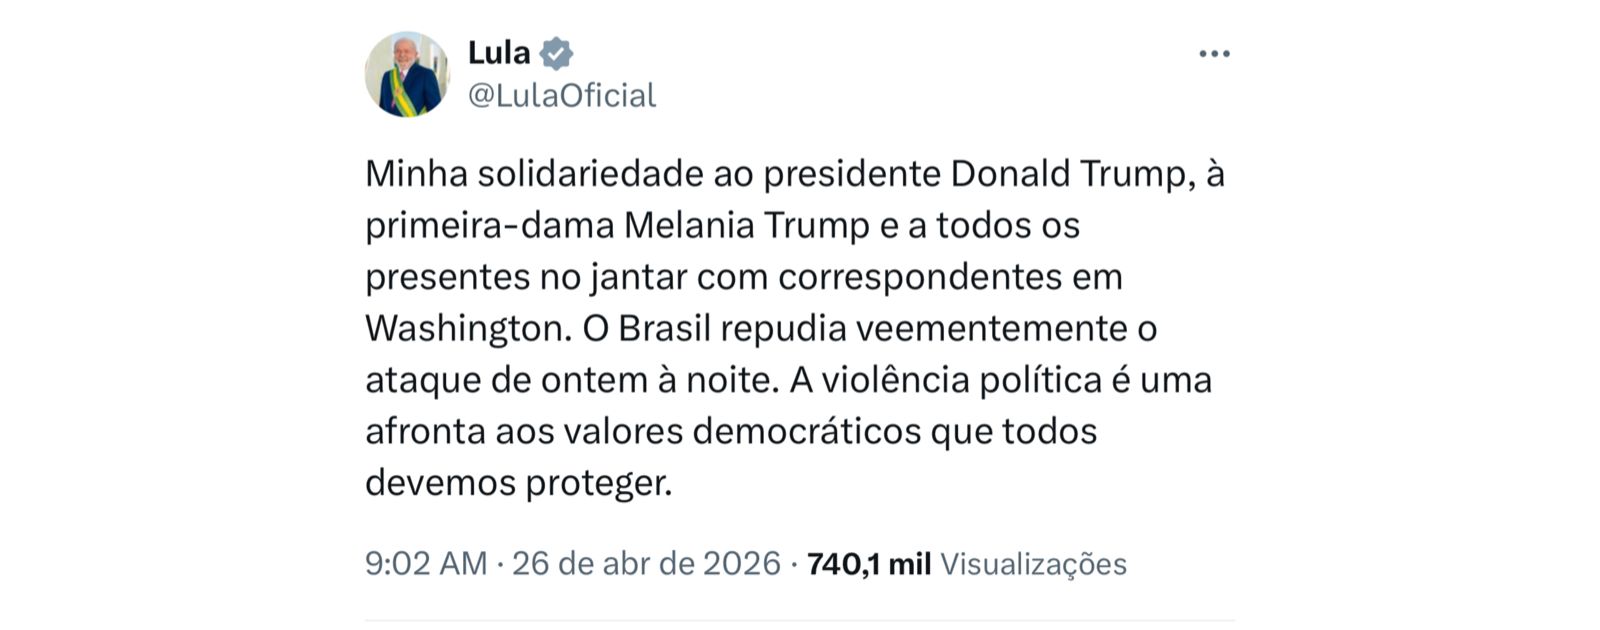Click the 9:02 AM timestamp
The height and width of the screenshot is (630, 1600).
click(x=426, y=564)
